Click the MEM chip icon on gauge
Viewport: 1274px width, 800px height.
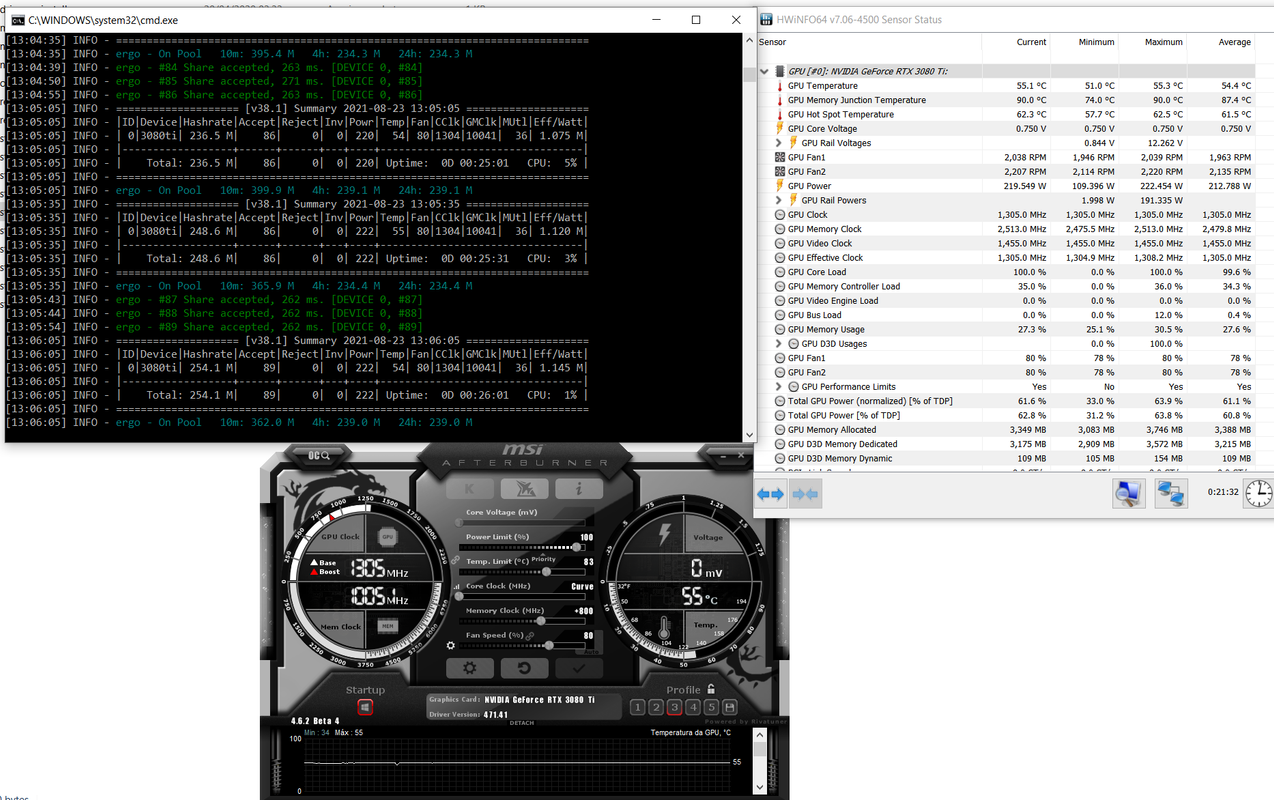[387, 626]
